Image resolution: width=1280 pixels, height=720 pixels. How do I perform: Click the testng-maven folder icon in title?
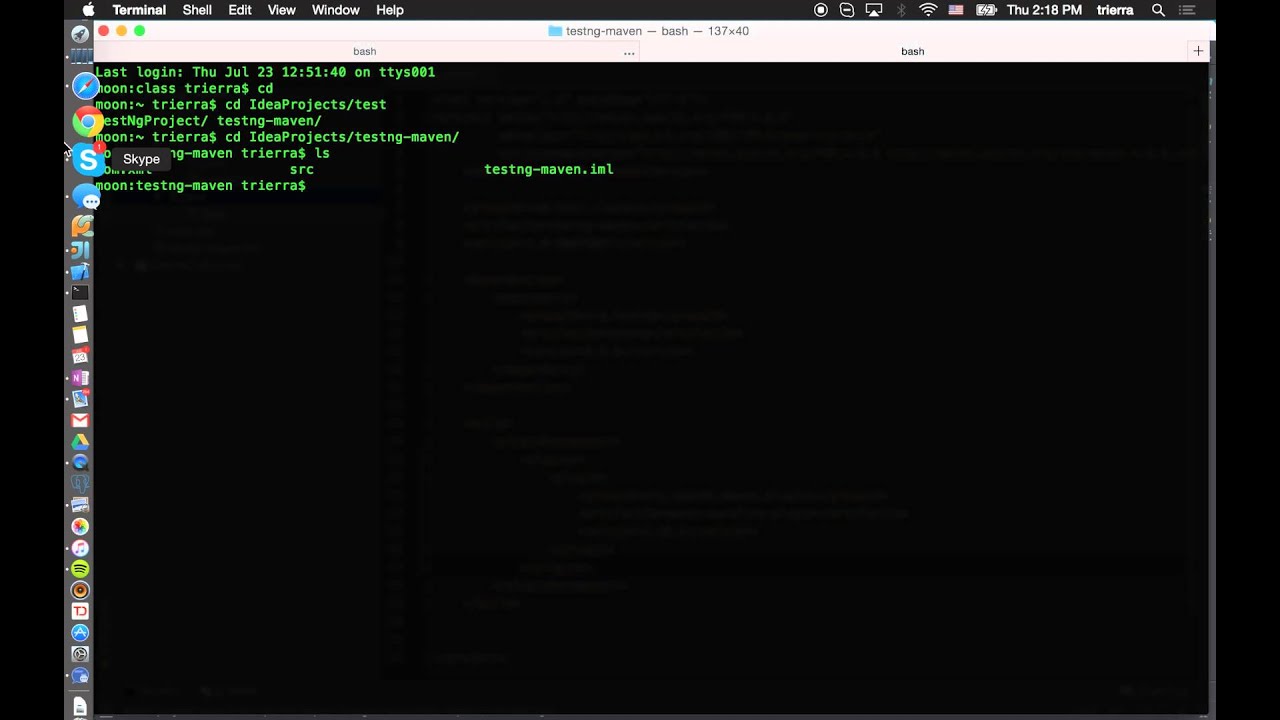pyautogui.click(x=555, y=31)
